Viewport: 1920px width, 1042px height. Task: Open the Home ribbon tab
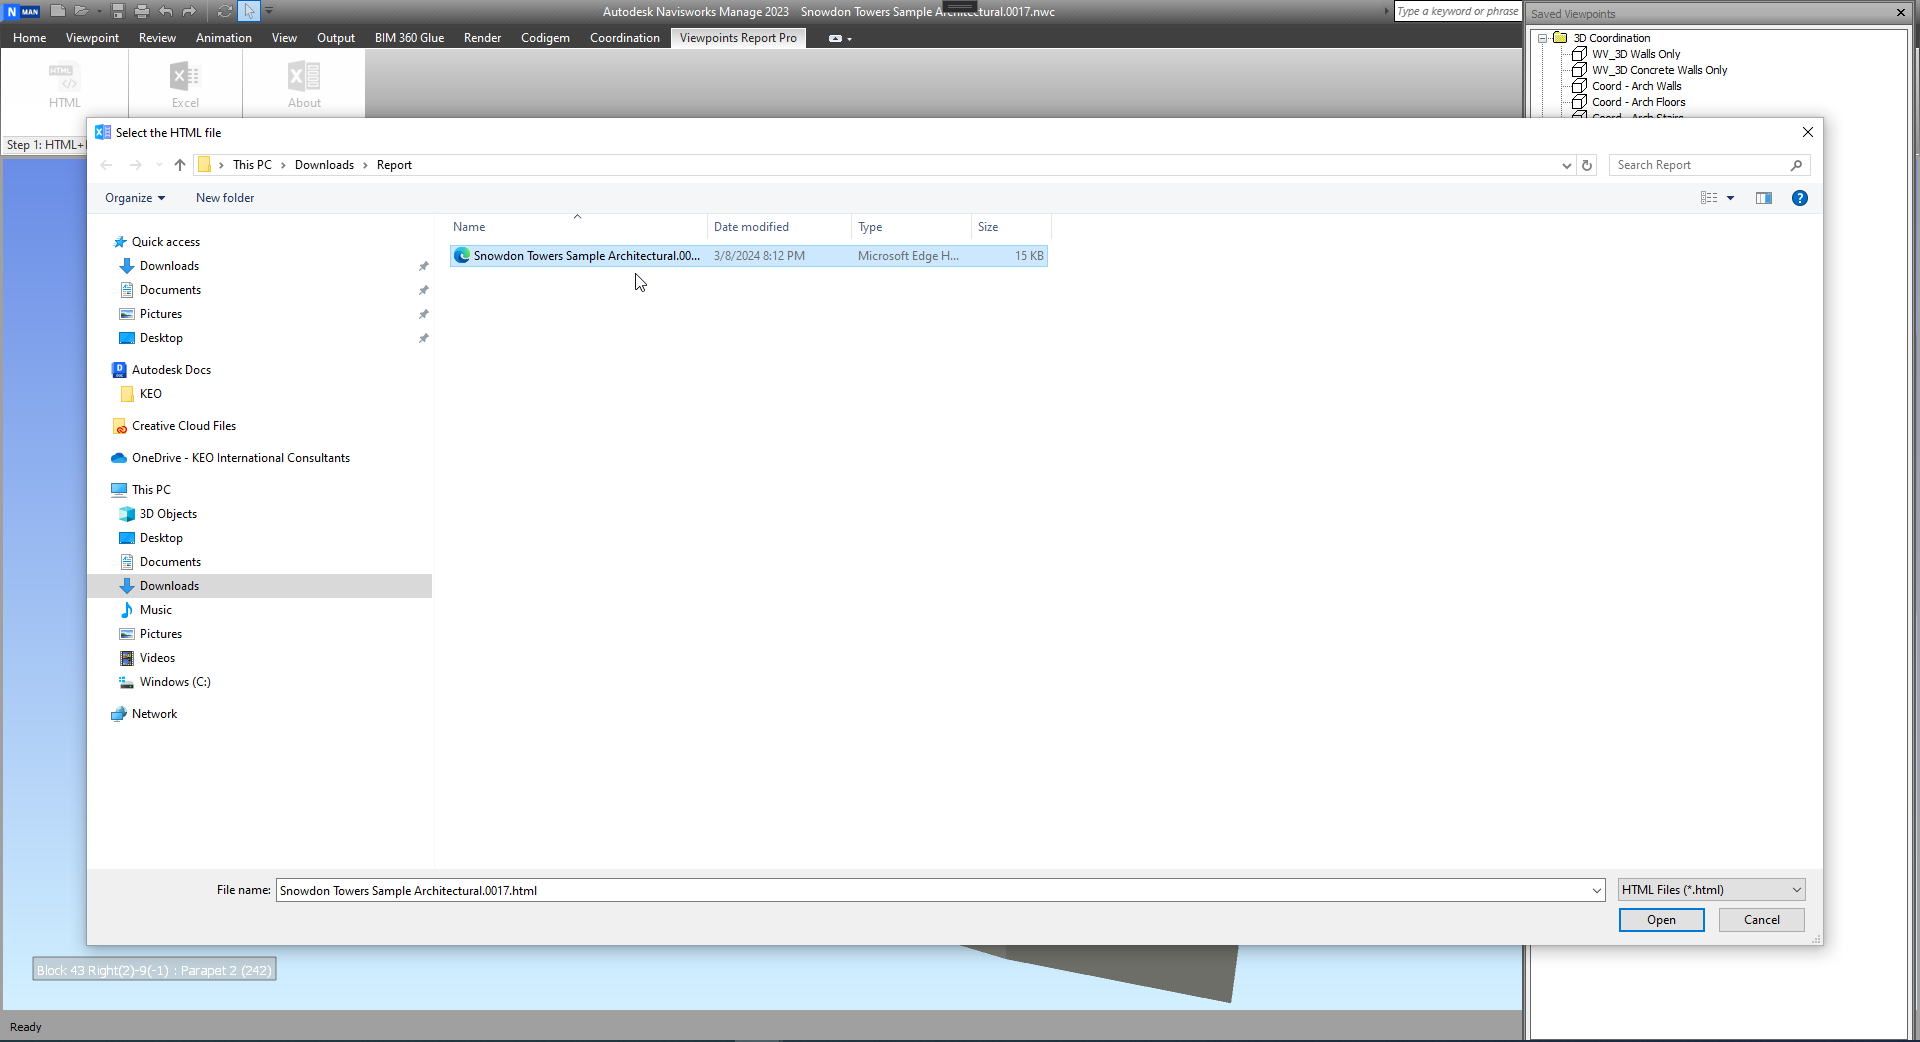pyautogui.click(x=30, y=38)
